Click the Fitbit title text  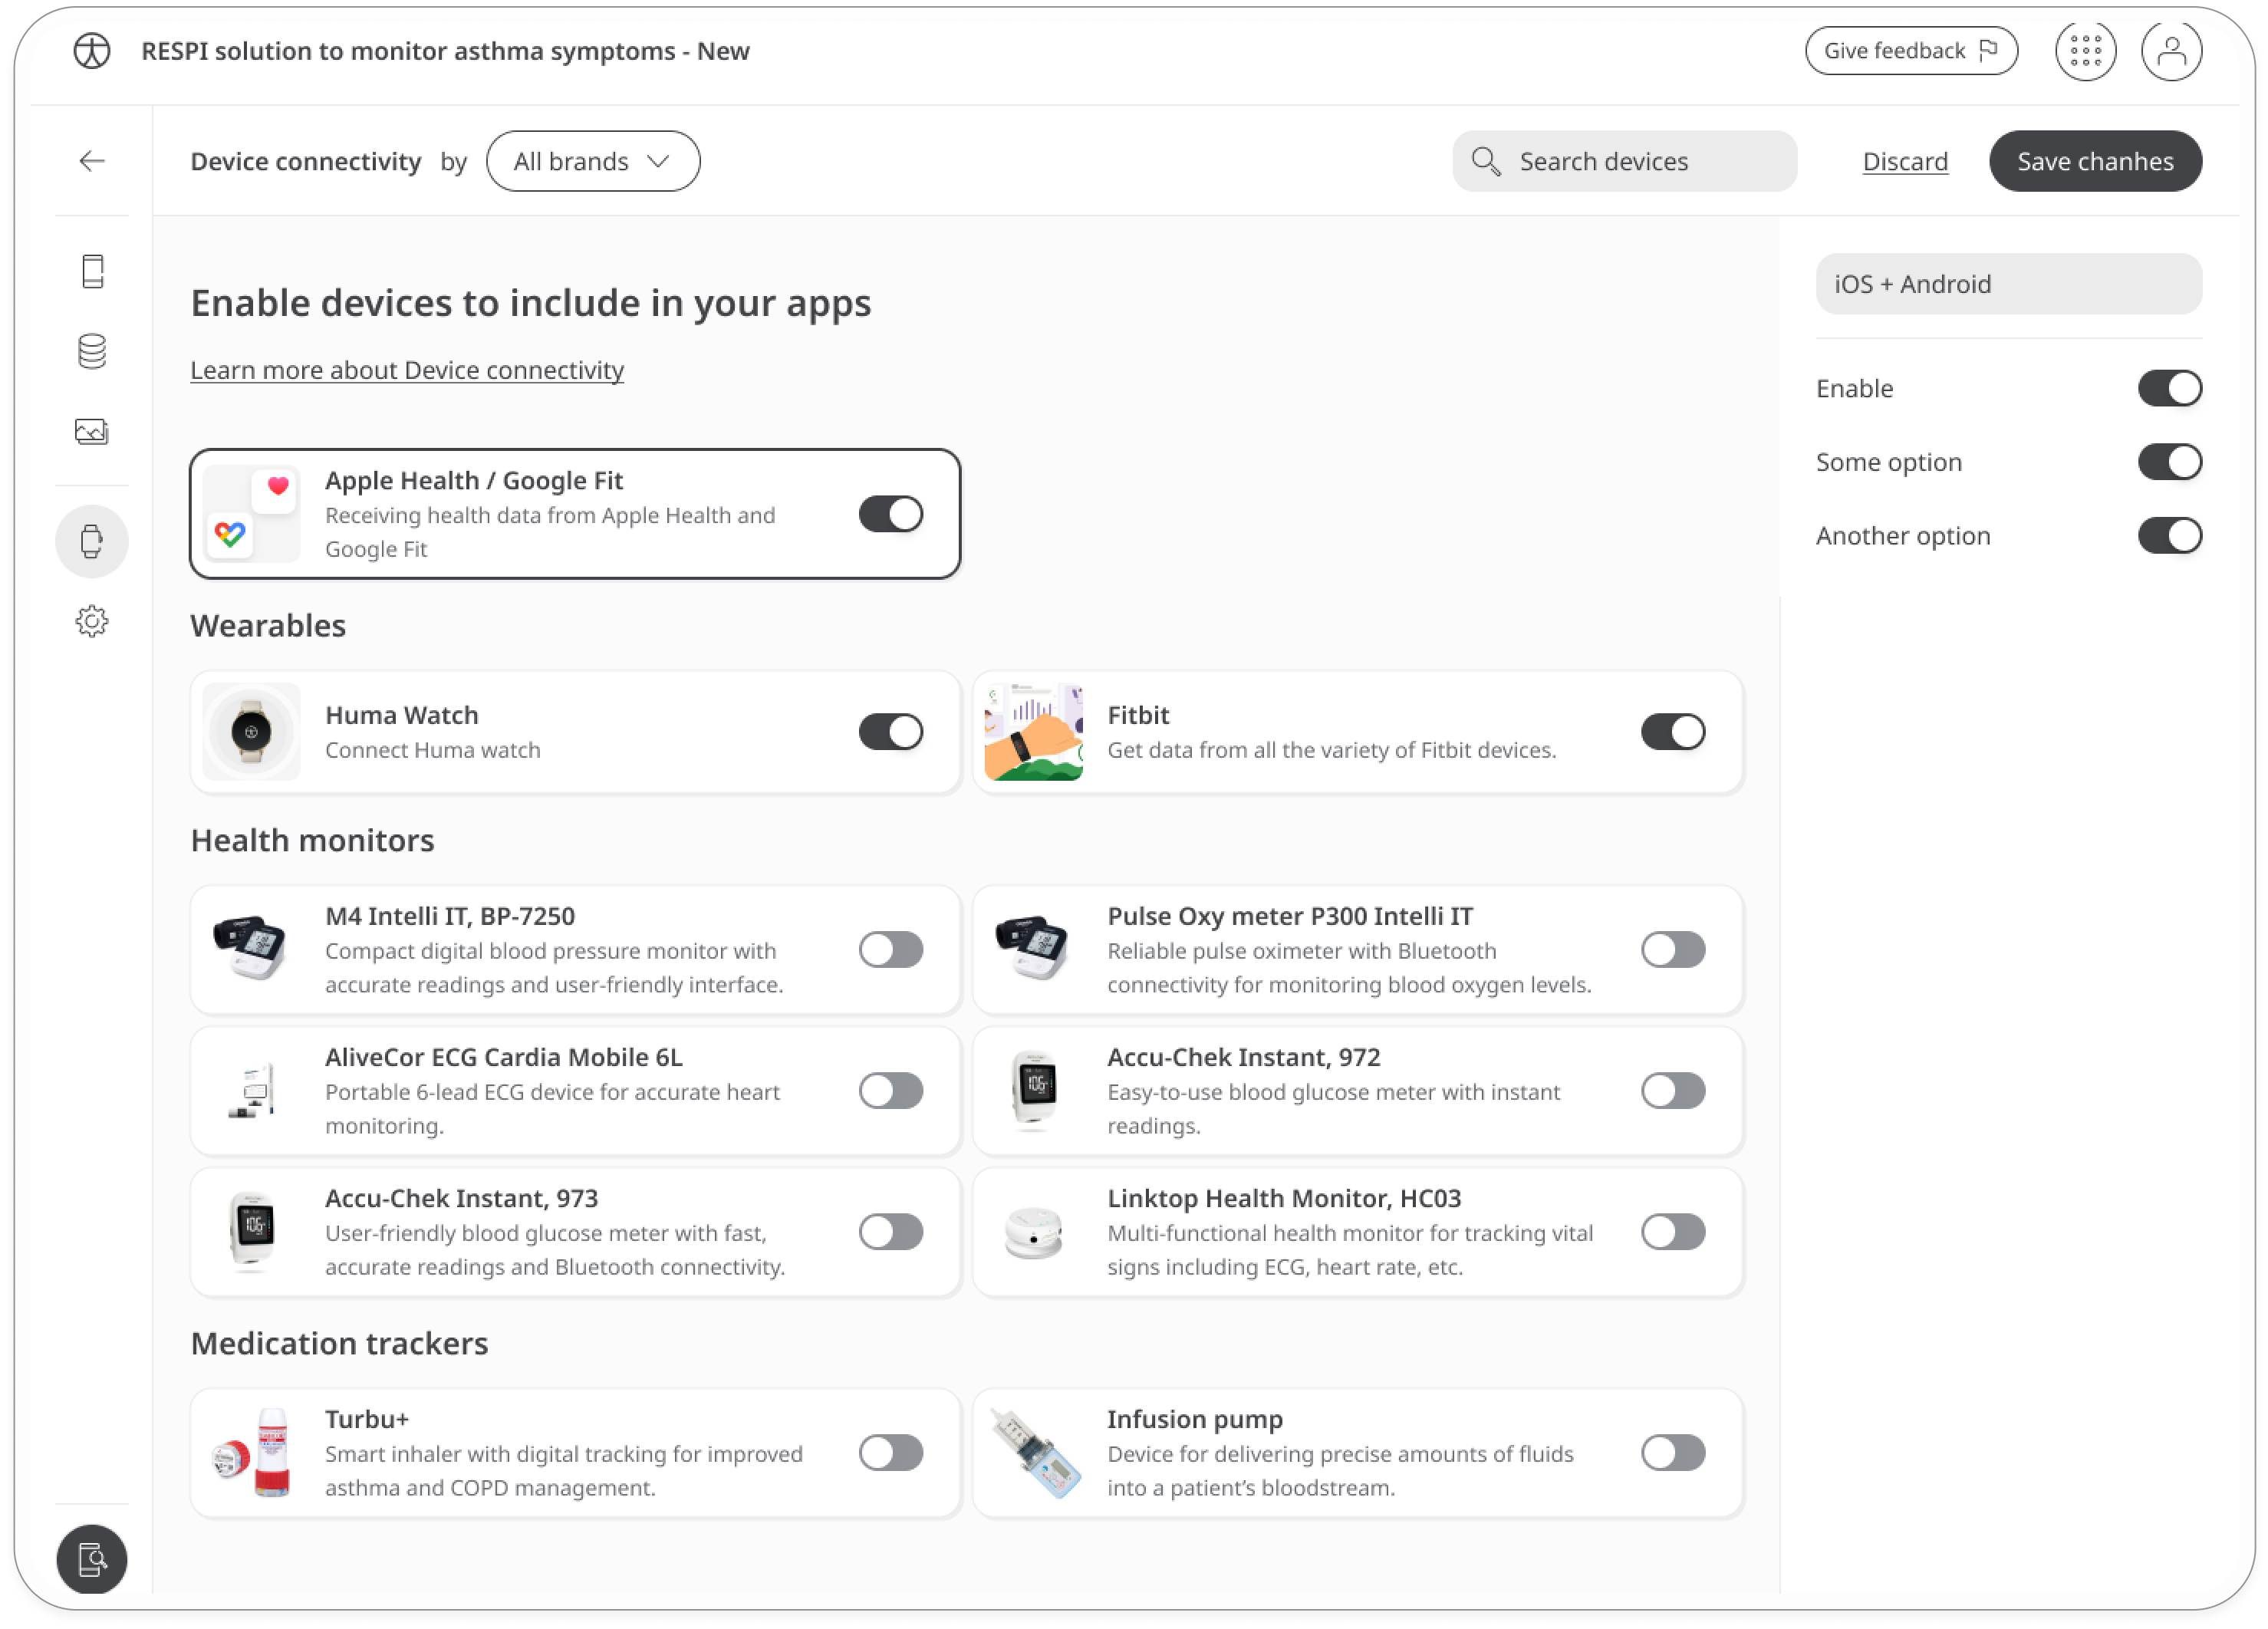pos(1137,715)
